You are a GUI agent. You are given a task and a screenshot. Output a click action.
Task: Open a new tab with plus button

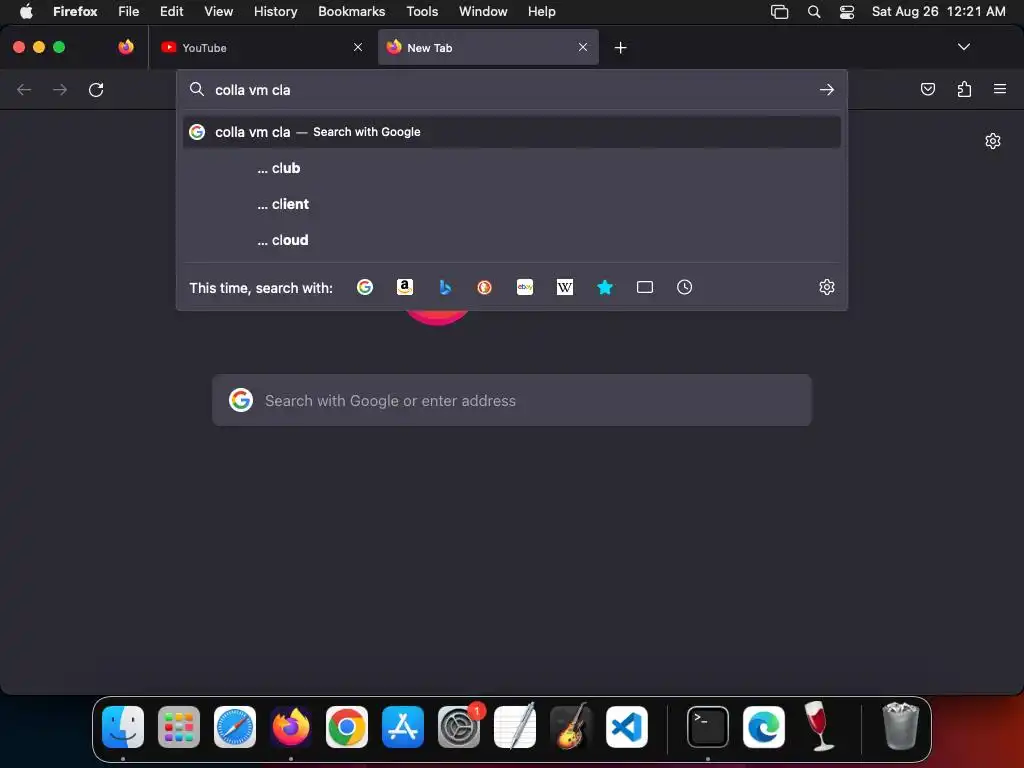pos(620,48)
